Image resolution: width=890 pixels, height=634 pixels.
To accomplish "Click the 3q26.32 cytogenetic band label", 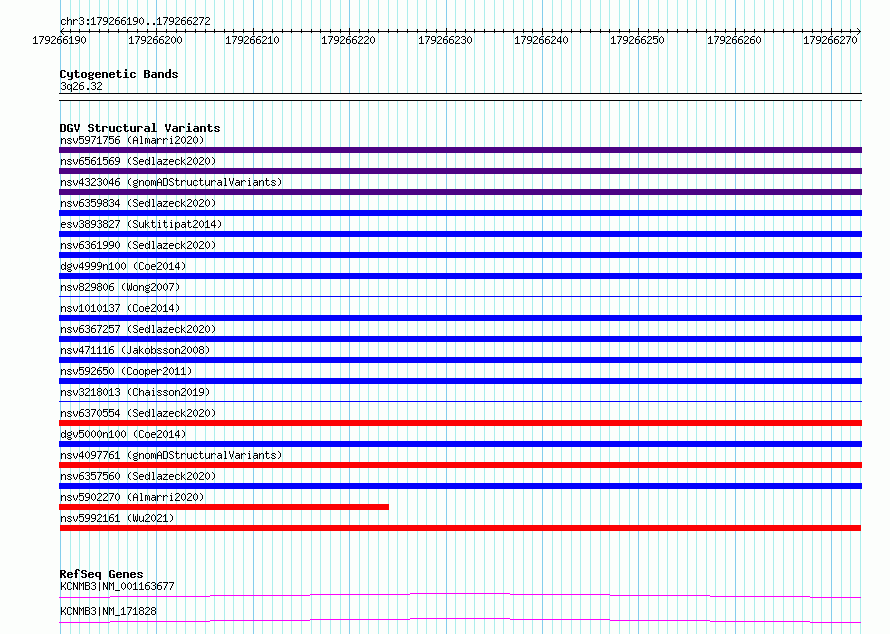I will [81, 86].
